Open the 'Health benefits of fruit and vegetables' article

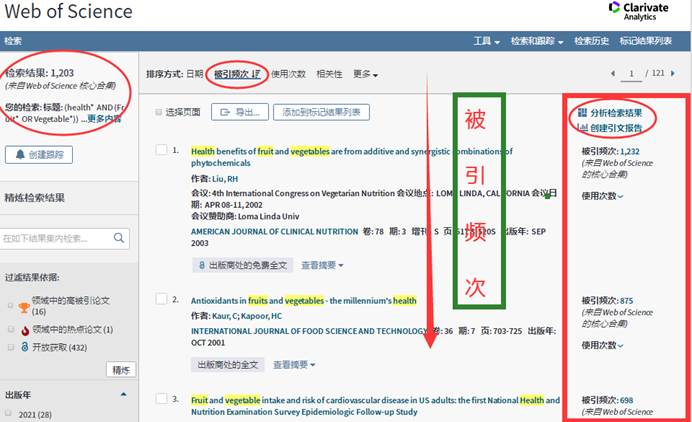tap(352, 157)
